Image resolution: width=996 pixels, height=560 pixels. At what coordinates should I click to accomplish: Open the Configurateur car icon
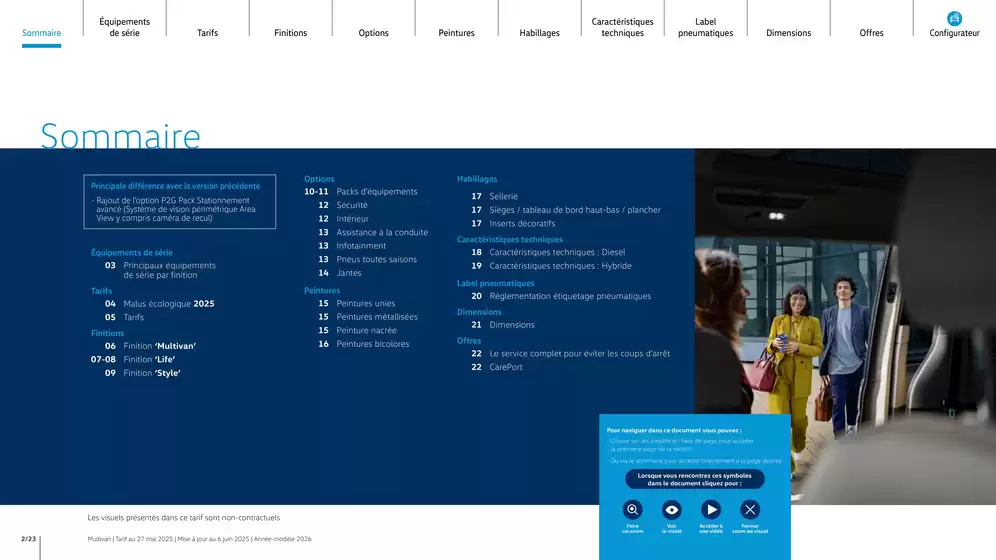coord(954,19)
